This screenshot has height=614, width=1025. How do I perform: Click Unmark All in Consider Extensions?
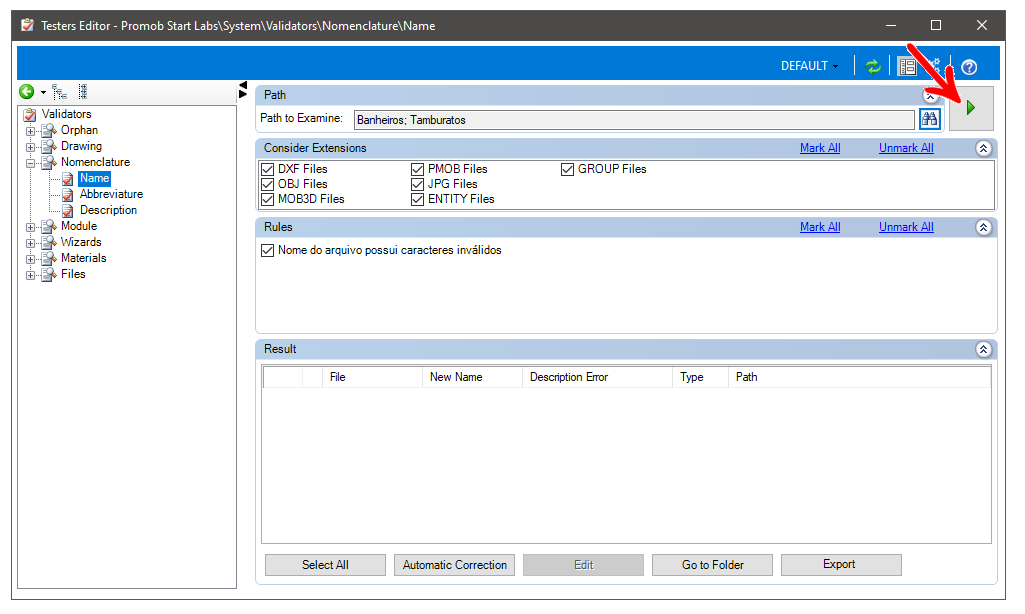click(906, 148)
